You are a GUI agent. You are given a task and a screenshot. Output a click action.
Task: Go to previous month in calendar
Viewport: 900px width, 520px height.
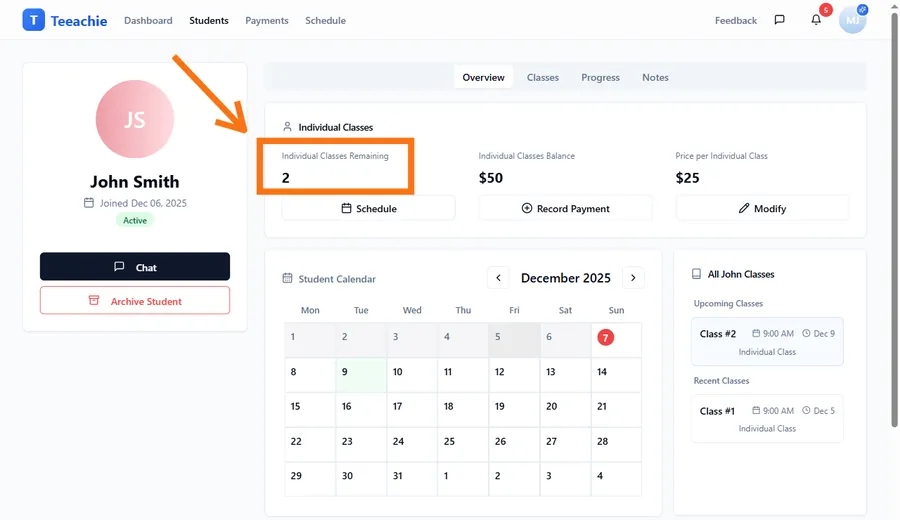[x=498, y=278]
